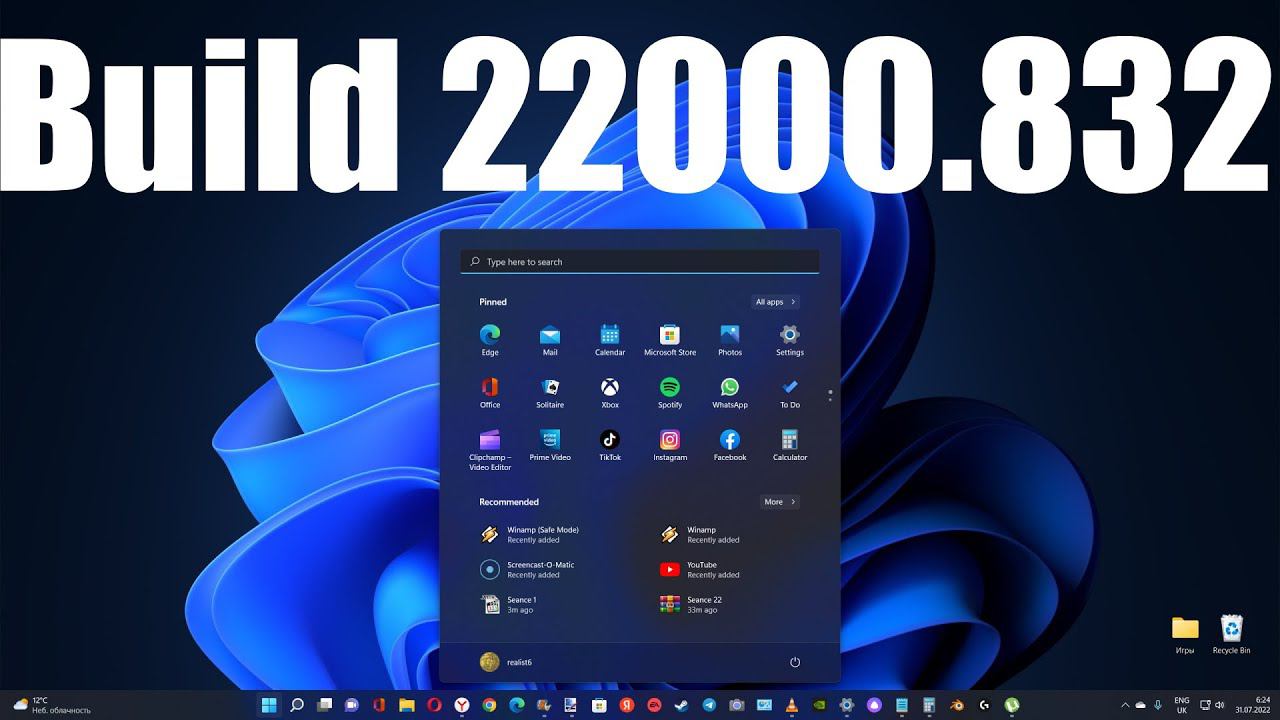Open recommended Winamp (Safe Mode)
This screenshot has height=720, width=1280.
[x=532, y=535]
